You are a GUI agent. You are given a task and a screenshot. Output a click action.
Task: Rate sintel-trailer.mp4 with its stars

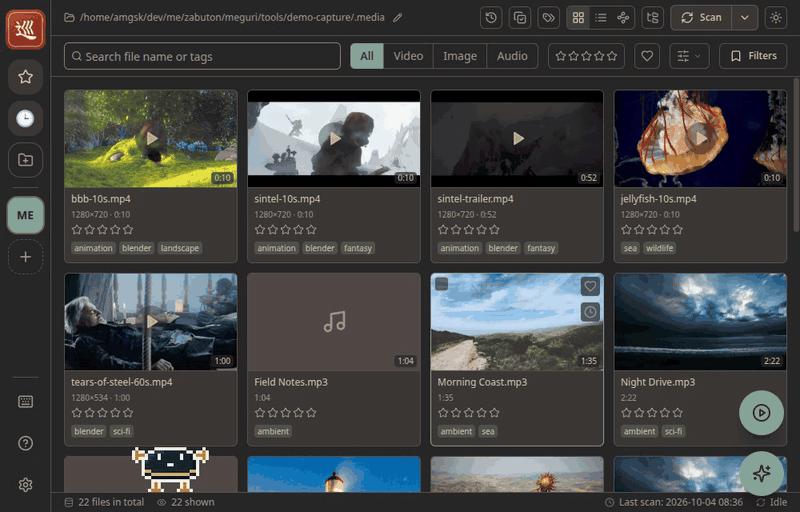(469, 229)
